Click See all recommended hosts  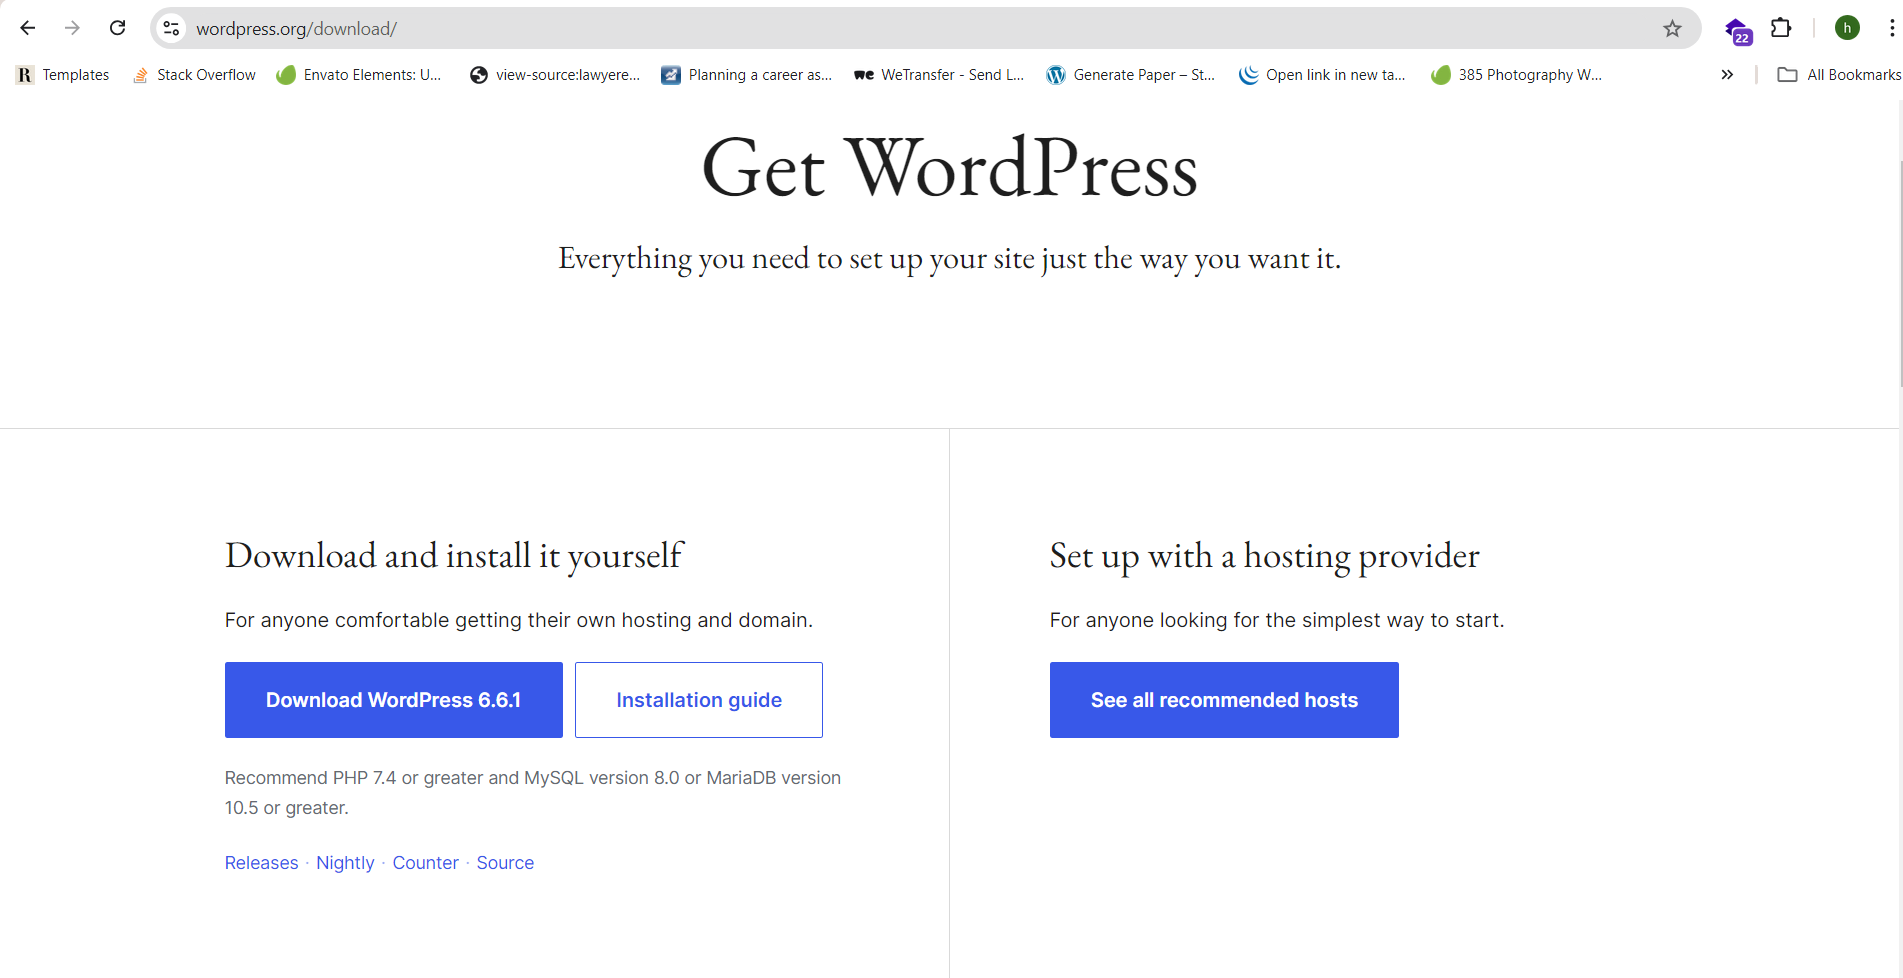[x=1223, y=699]
